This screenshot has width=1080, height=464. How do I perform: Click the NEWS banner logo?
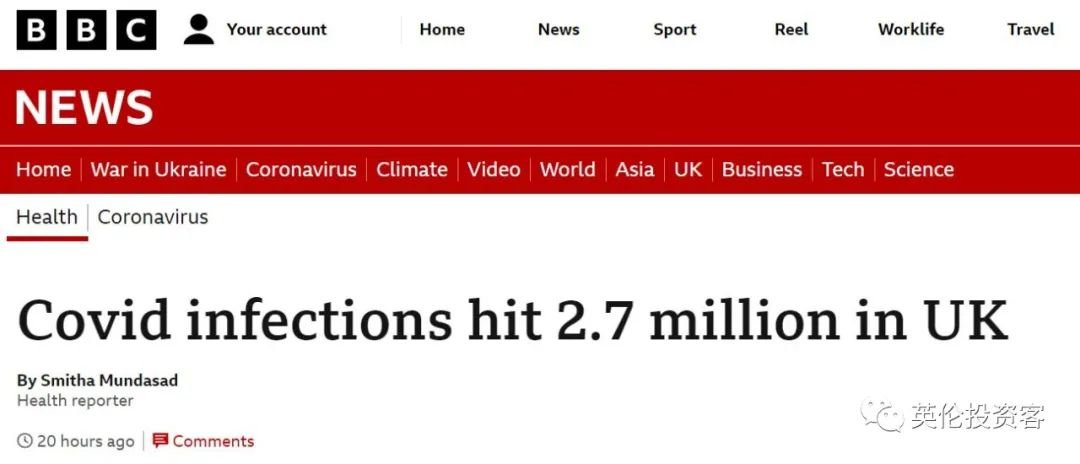pos(84,108)
